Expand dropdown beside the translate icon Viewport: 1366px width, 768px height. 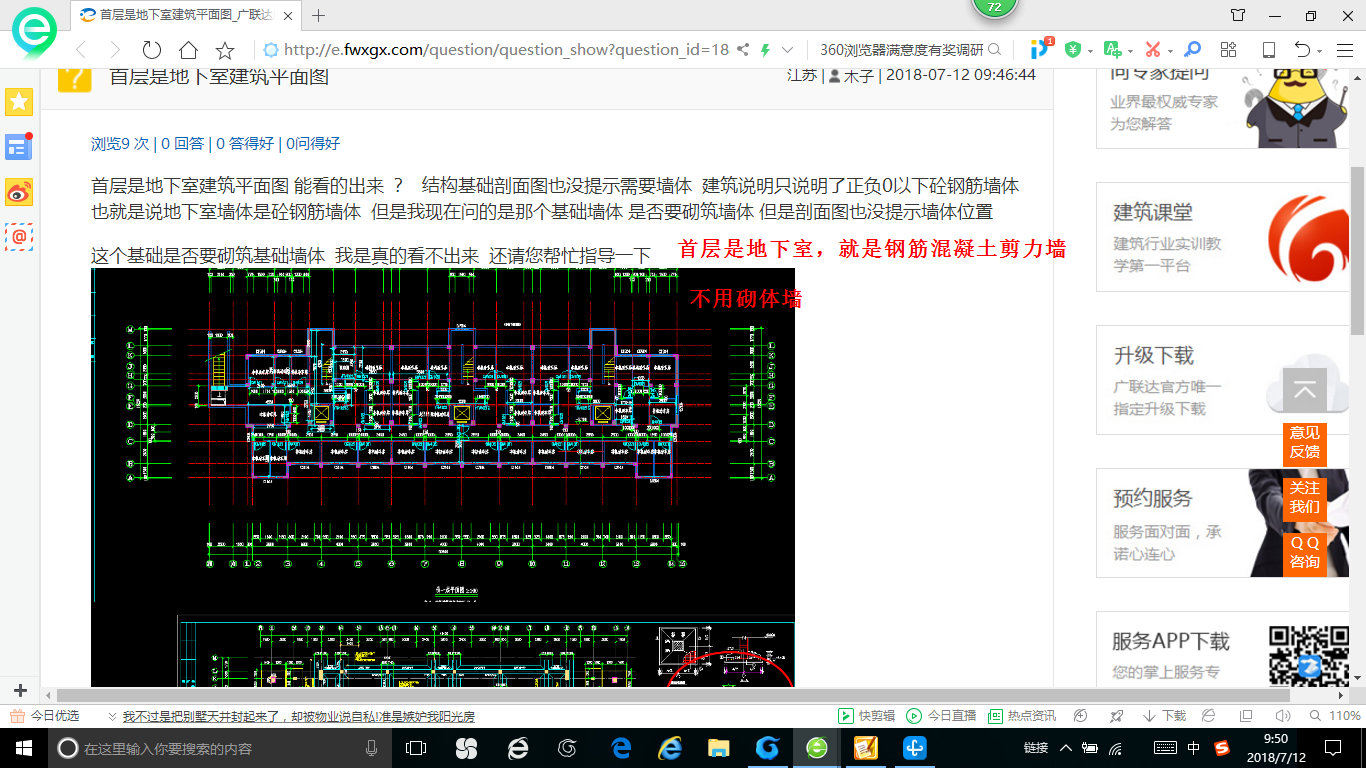[x=1130, y=51]
